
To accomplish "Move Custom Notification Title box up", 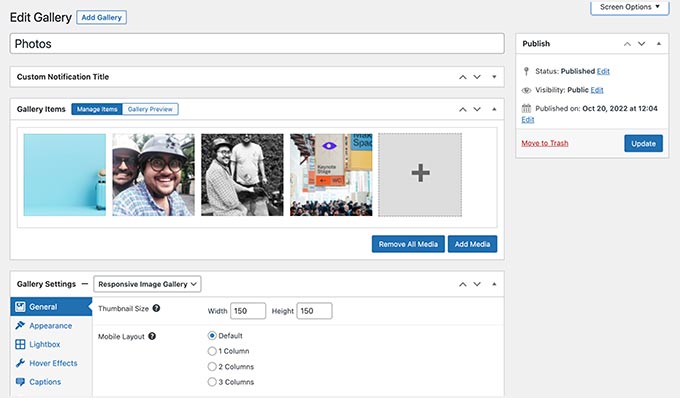I will pyautogui.click(x=463, y=77).
